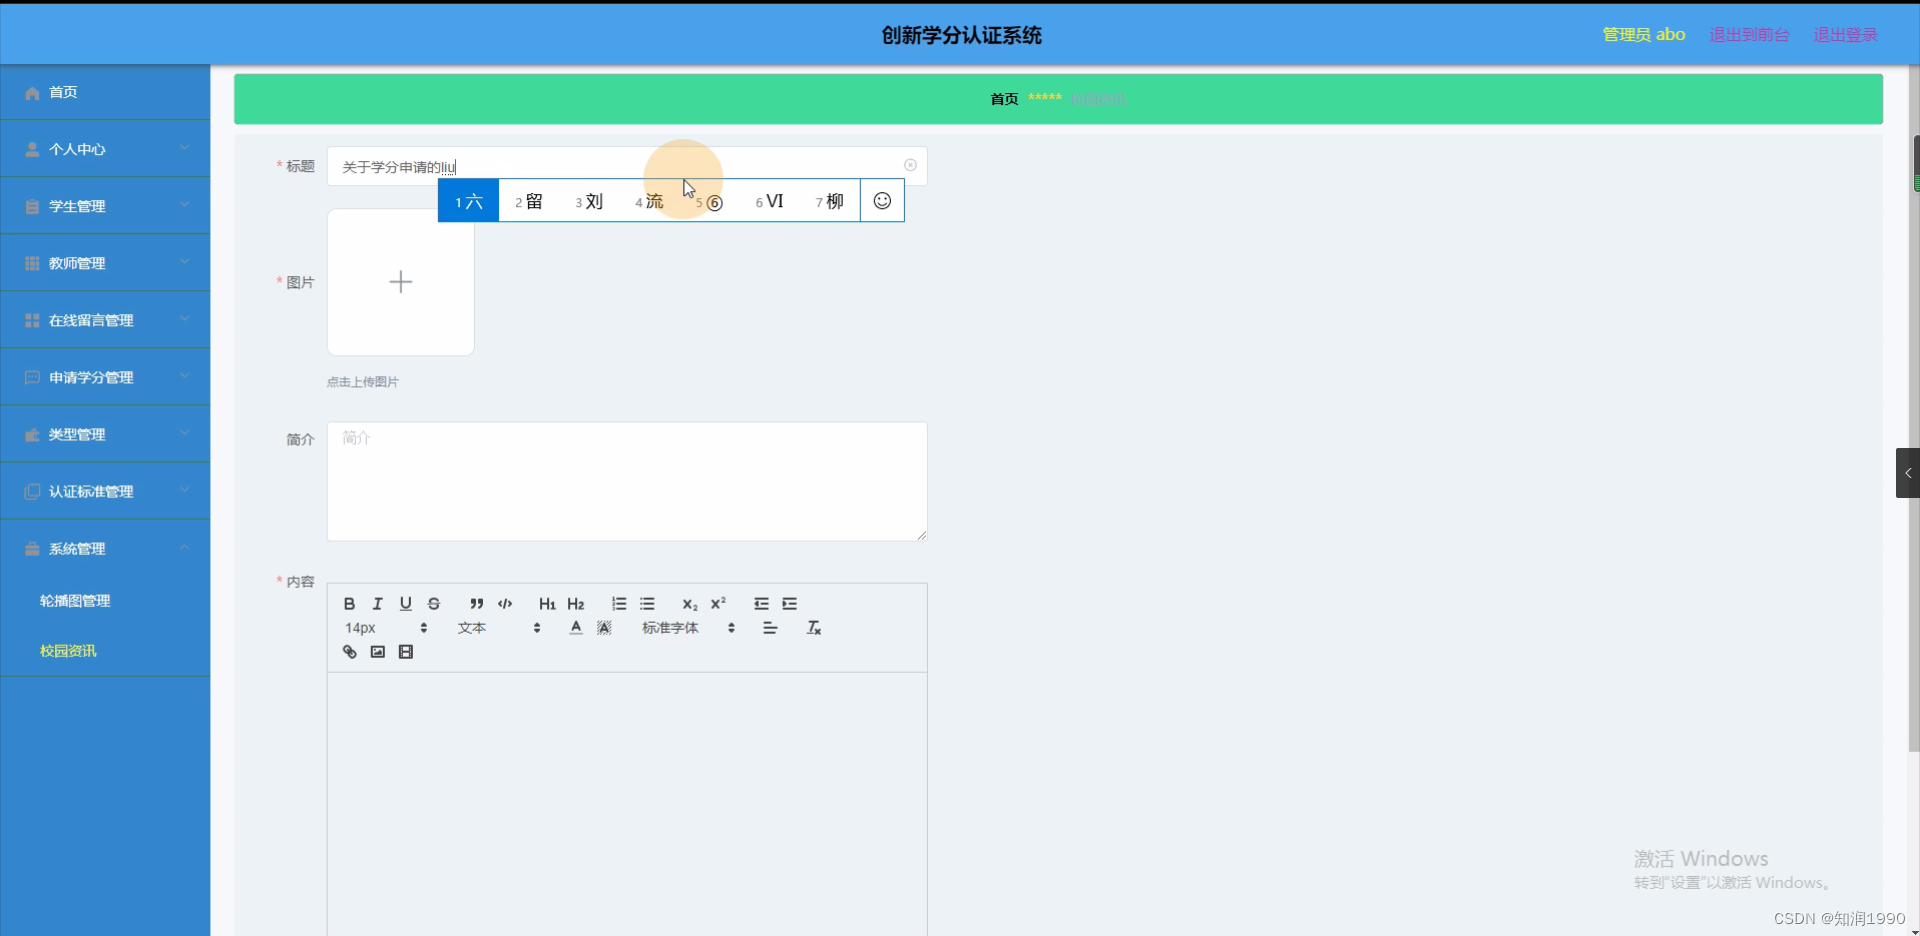Click the 退出登录 link

1845,34
